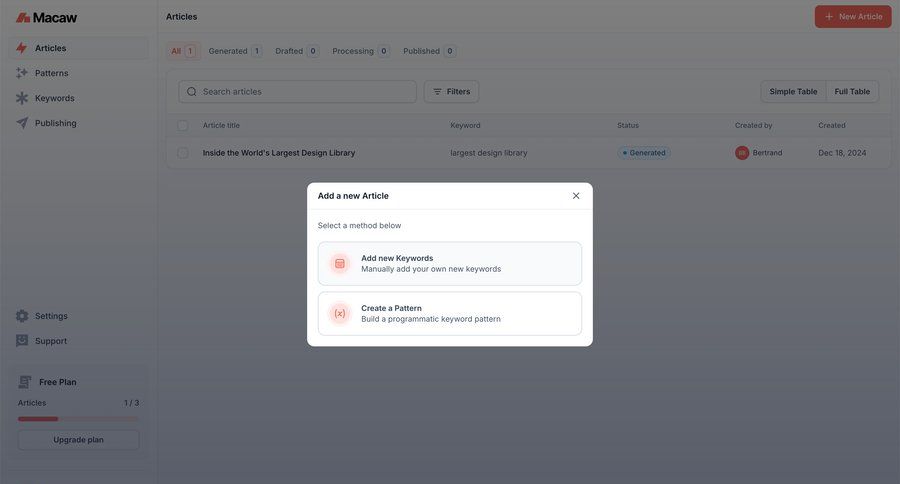Click the Add new Keywords icon

340,264
